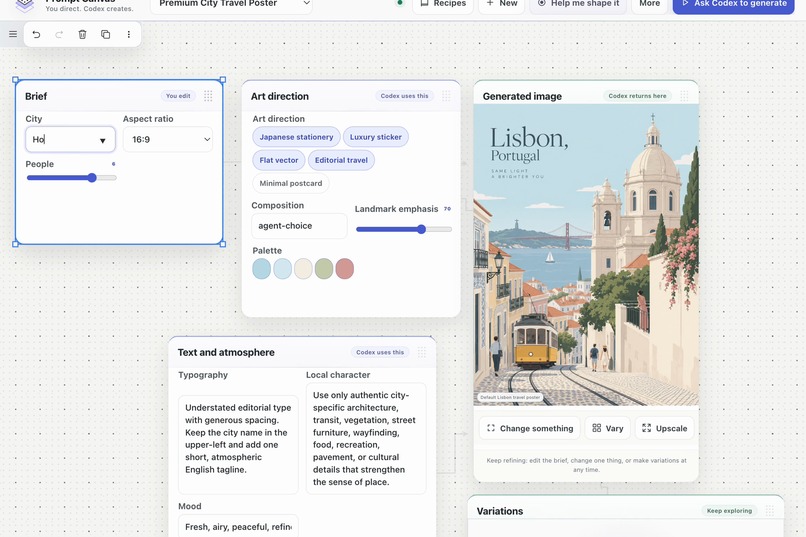The image size is (806, 537).
Task: Click the Upscale button
Action: [664, 428]
